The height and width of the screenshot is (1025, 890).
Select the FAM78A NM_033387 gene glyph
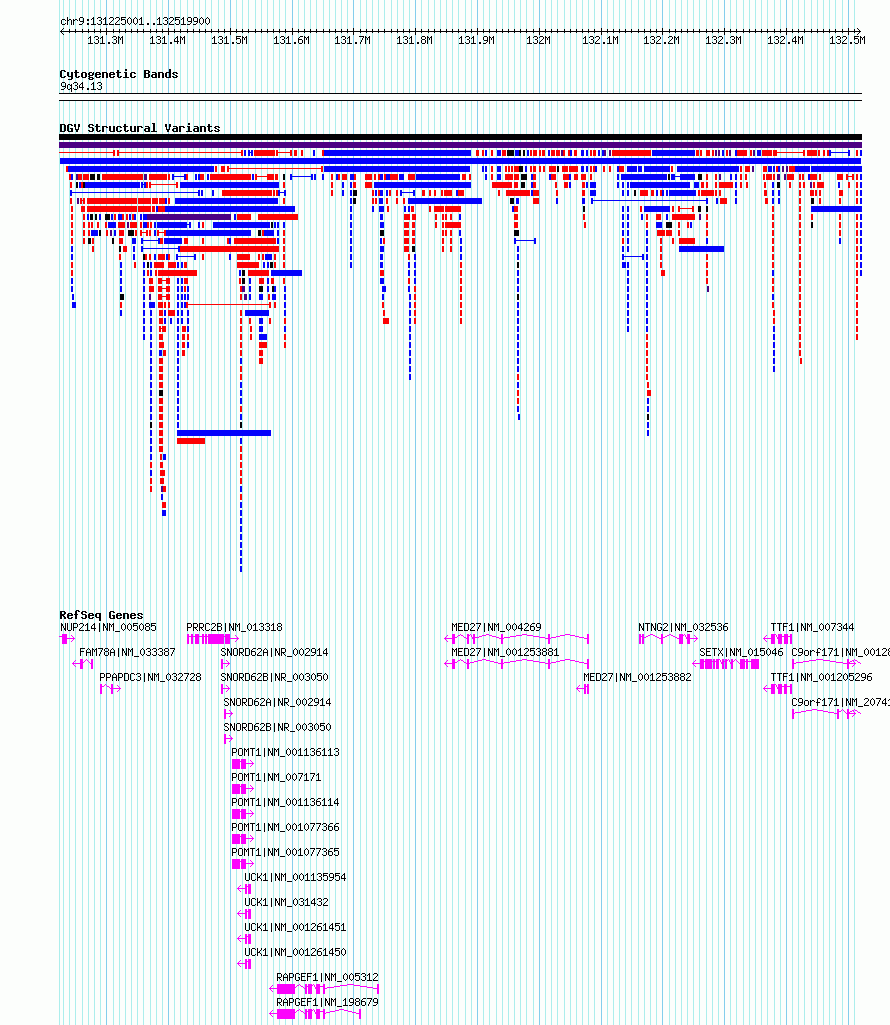pyautogui.click(x=82, y=664)
